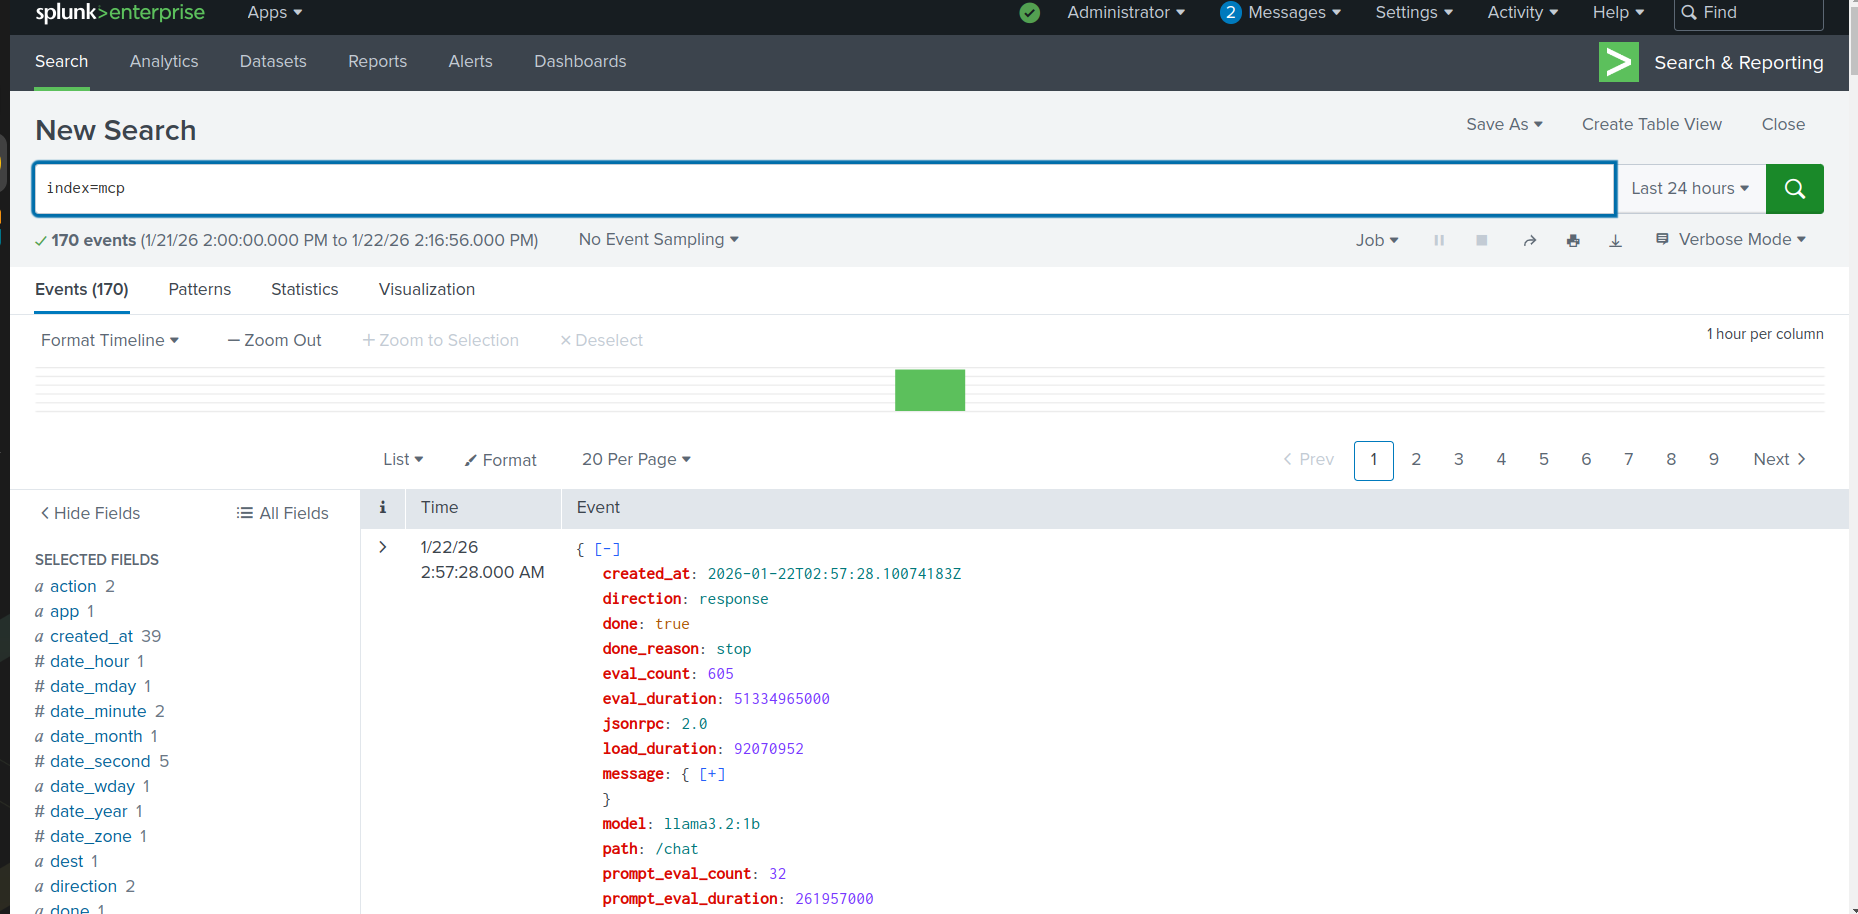Click the share job arrow icon
The image size is (1858, 914).
pos(1529,240)
